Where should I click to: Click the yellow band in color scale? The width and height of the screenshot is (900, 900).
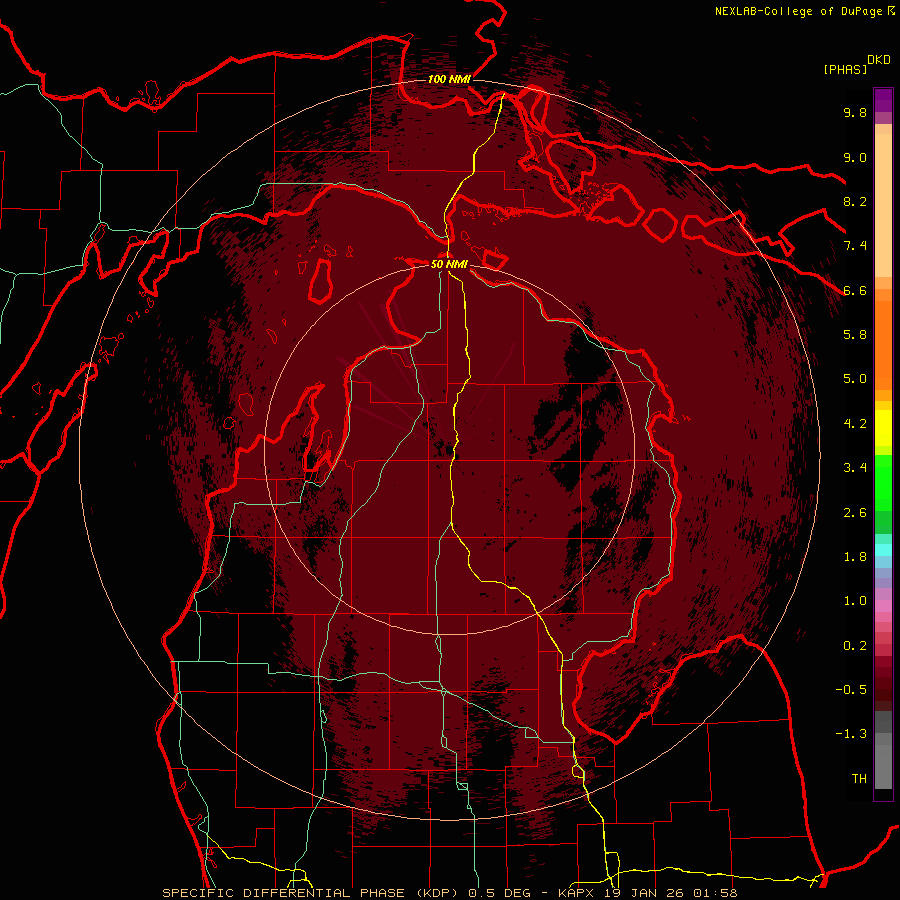click(883, 428)
